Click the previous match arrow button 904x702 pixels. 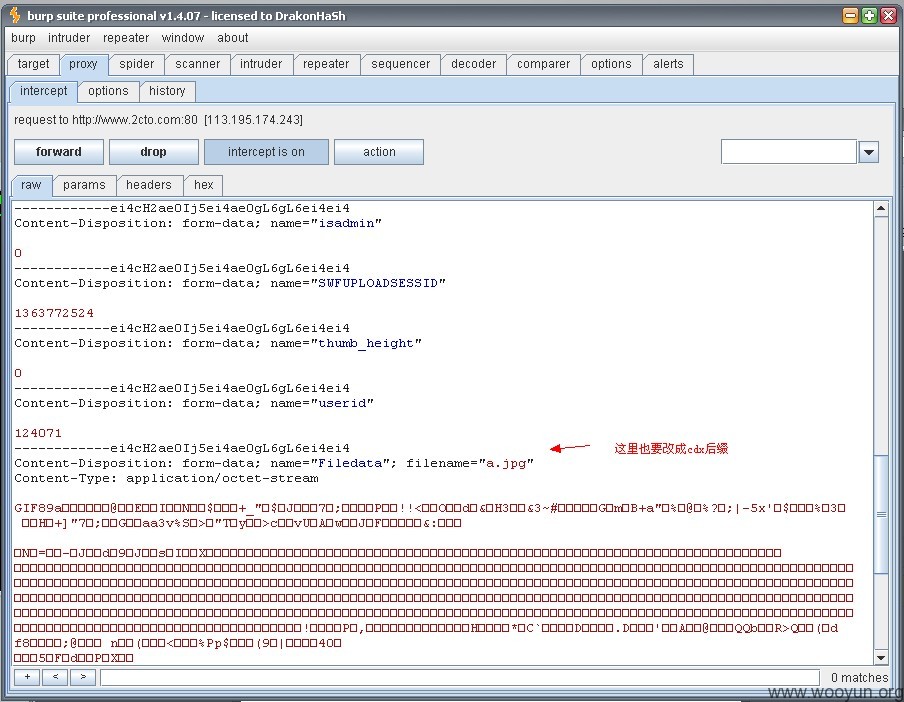tap(55, 677)
